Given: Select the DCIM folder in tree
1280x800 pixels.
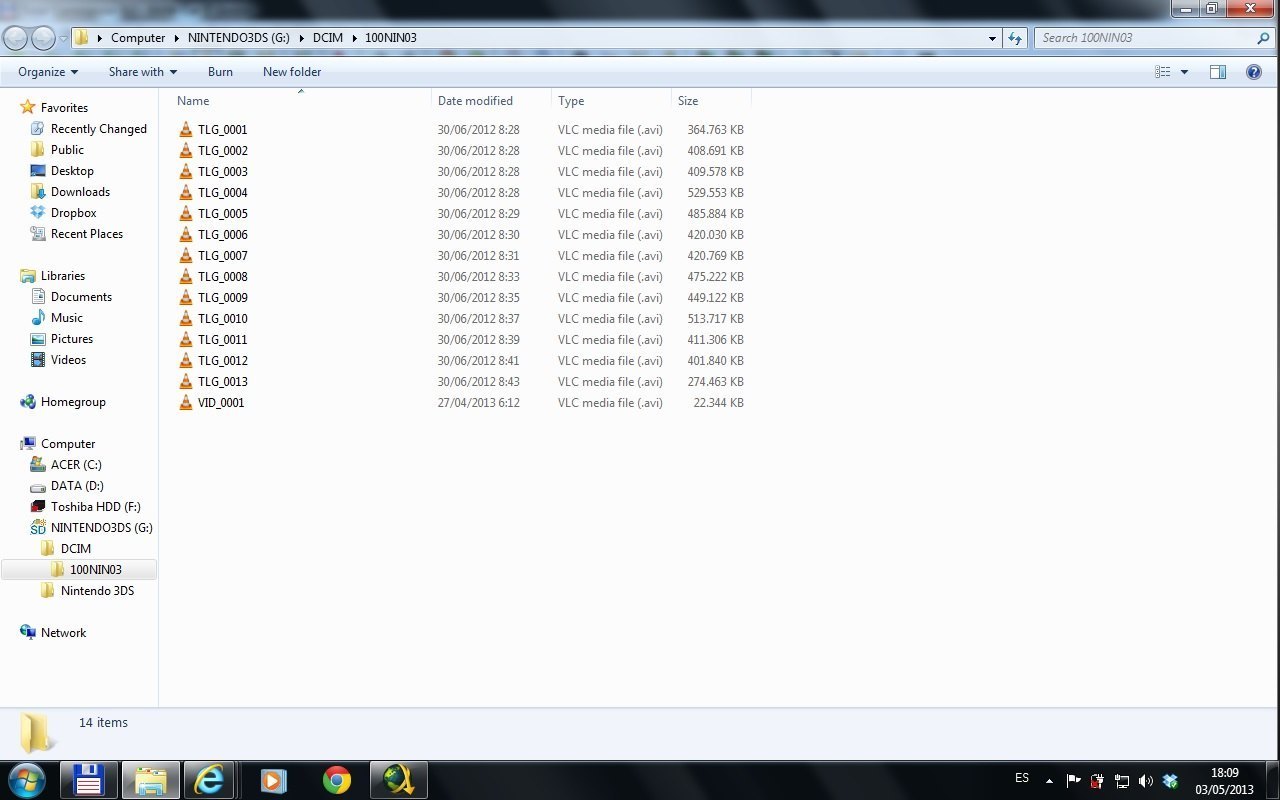Looking at the screenshot, I should tap(75, 549).
